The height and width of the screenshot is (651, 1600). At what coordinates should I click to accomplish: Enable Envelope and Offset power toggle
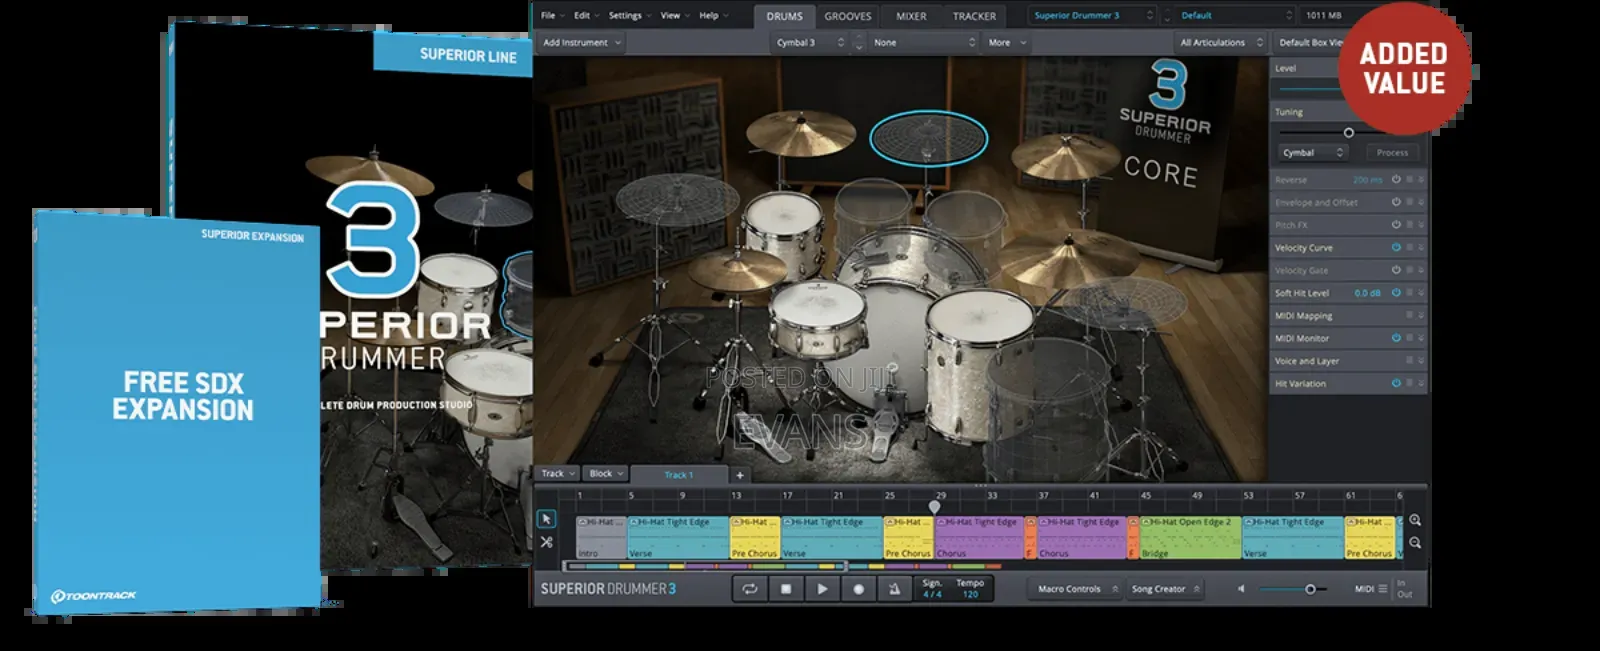point(1396,202)
